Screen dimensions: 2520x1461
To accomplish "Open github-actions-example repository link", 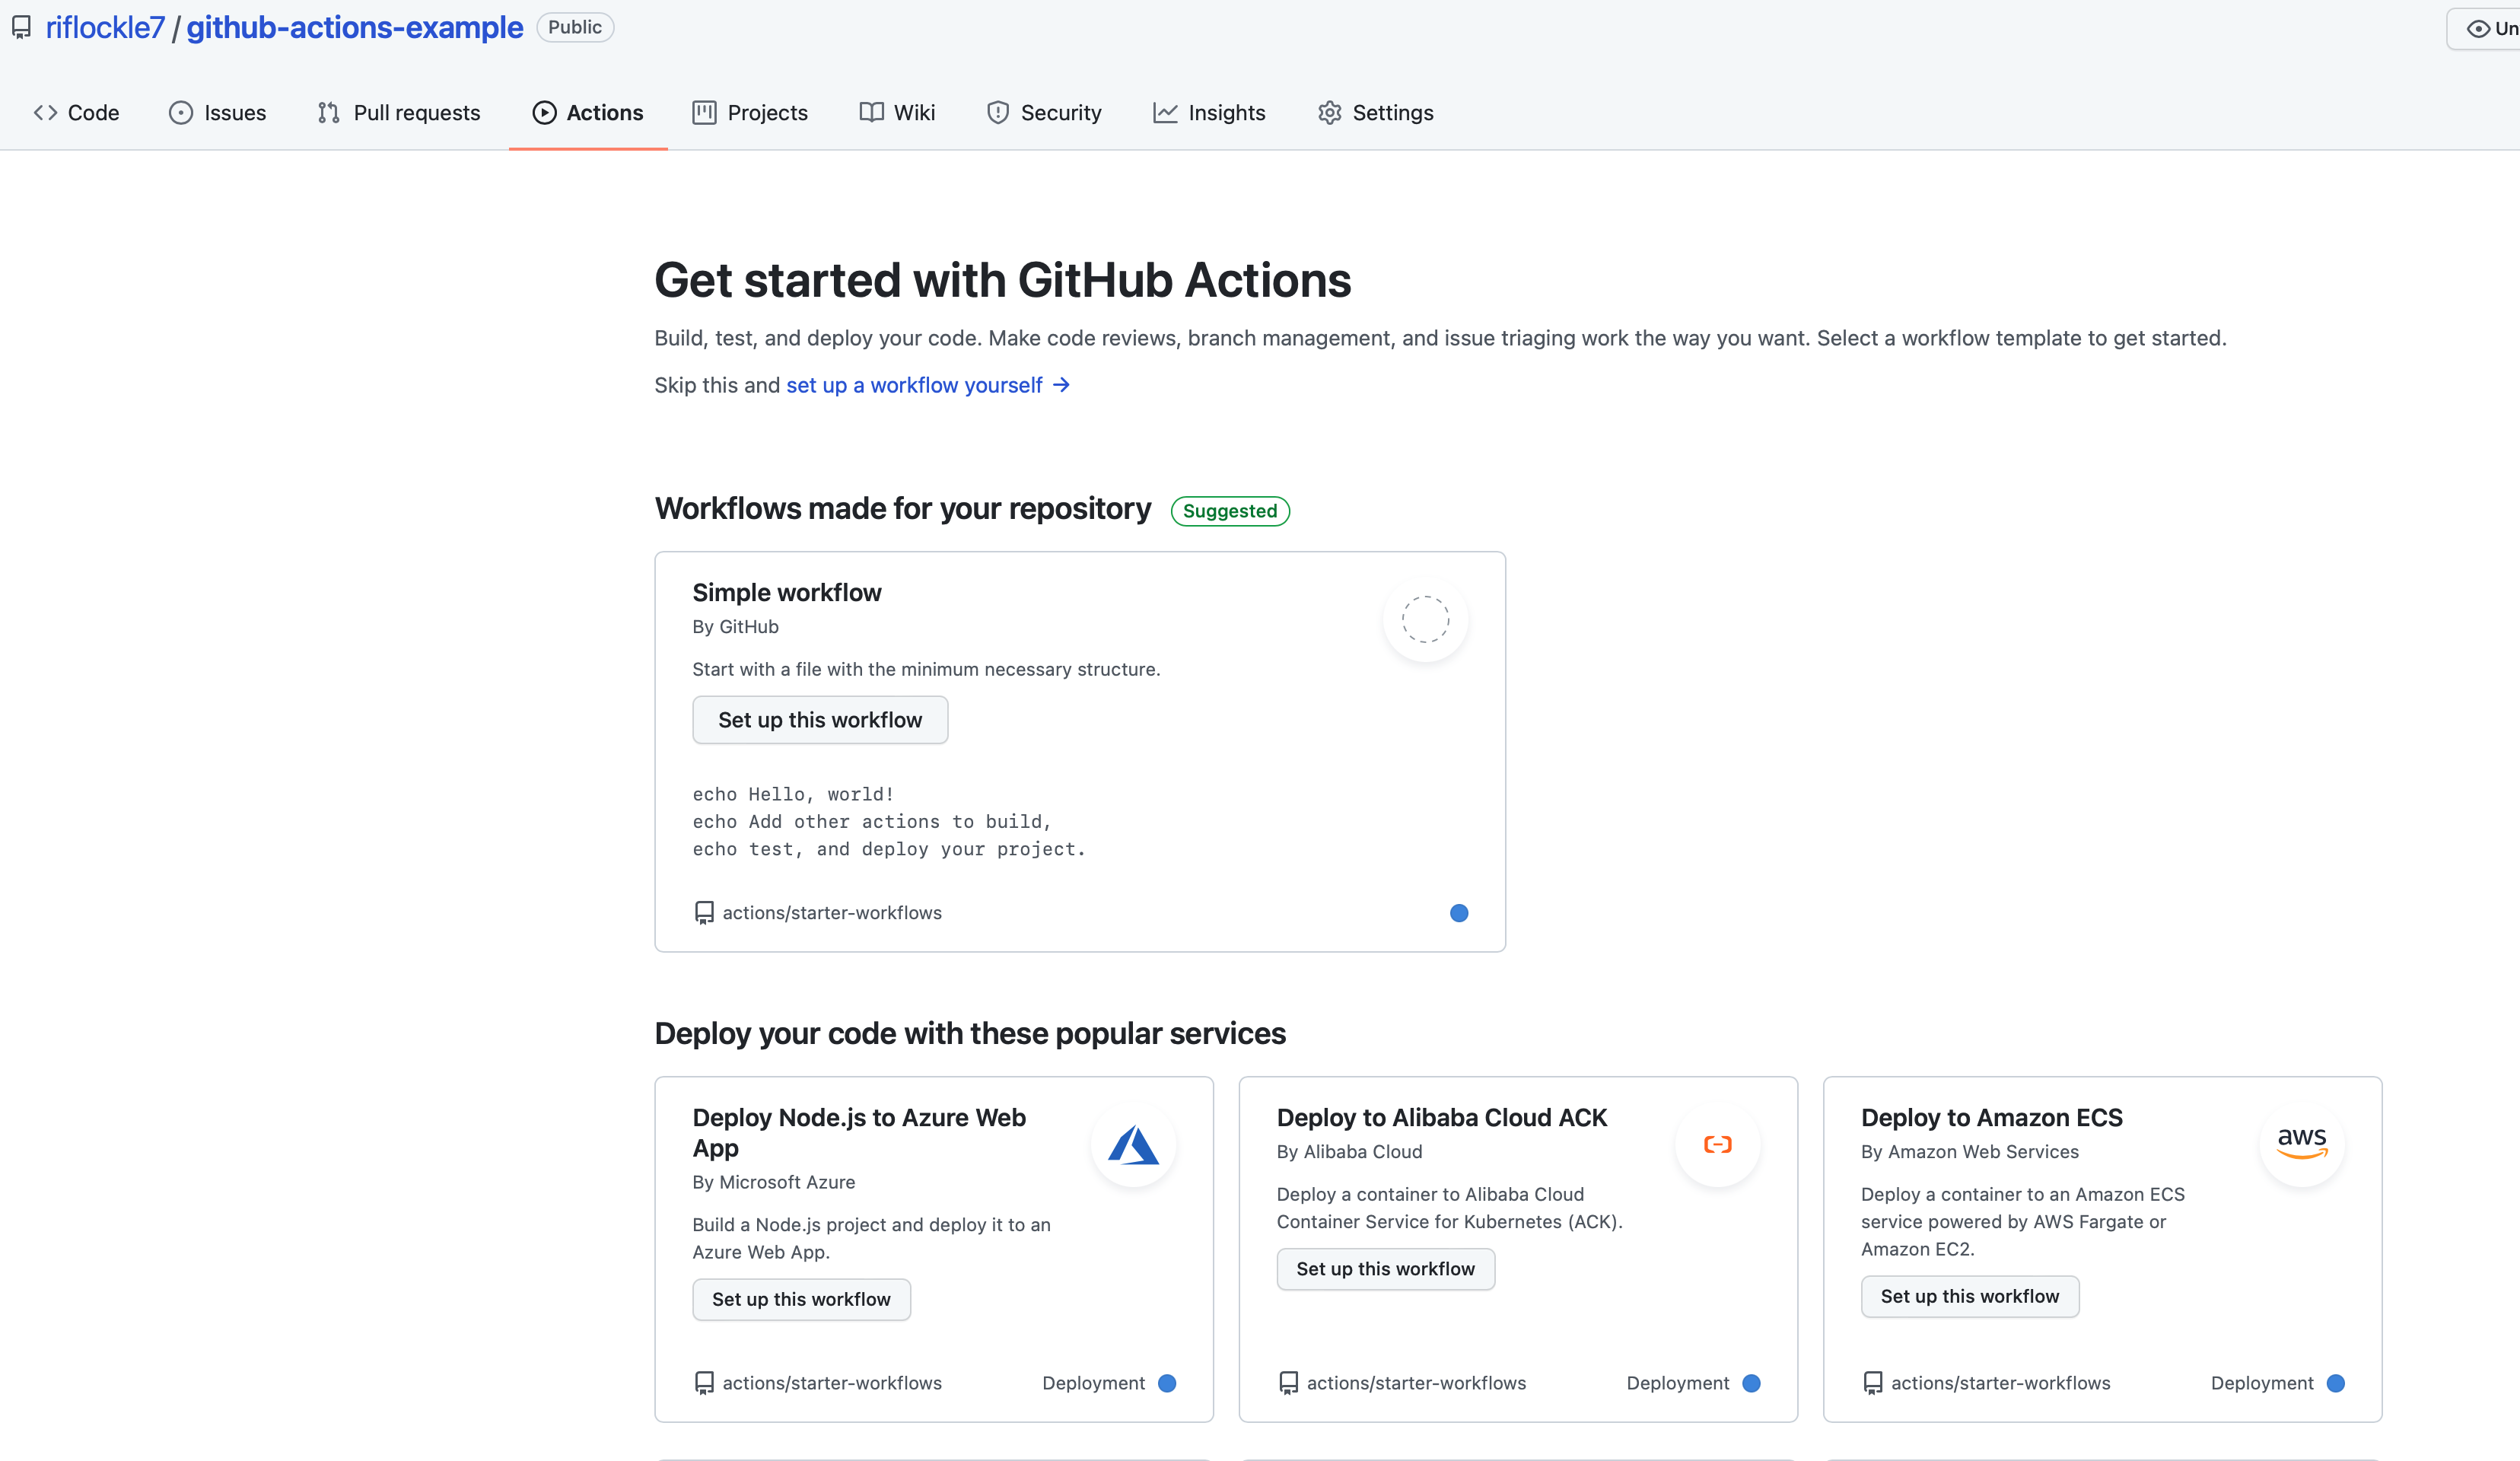I will [x=355, y=28].
